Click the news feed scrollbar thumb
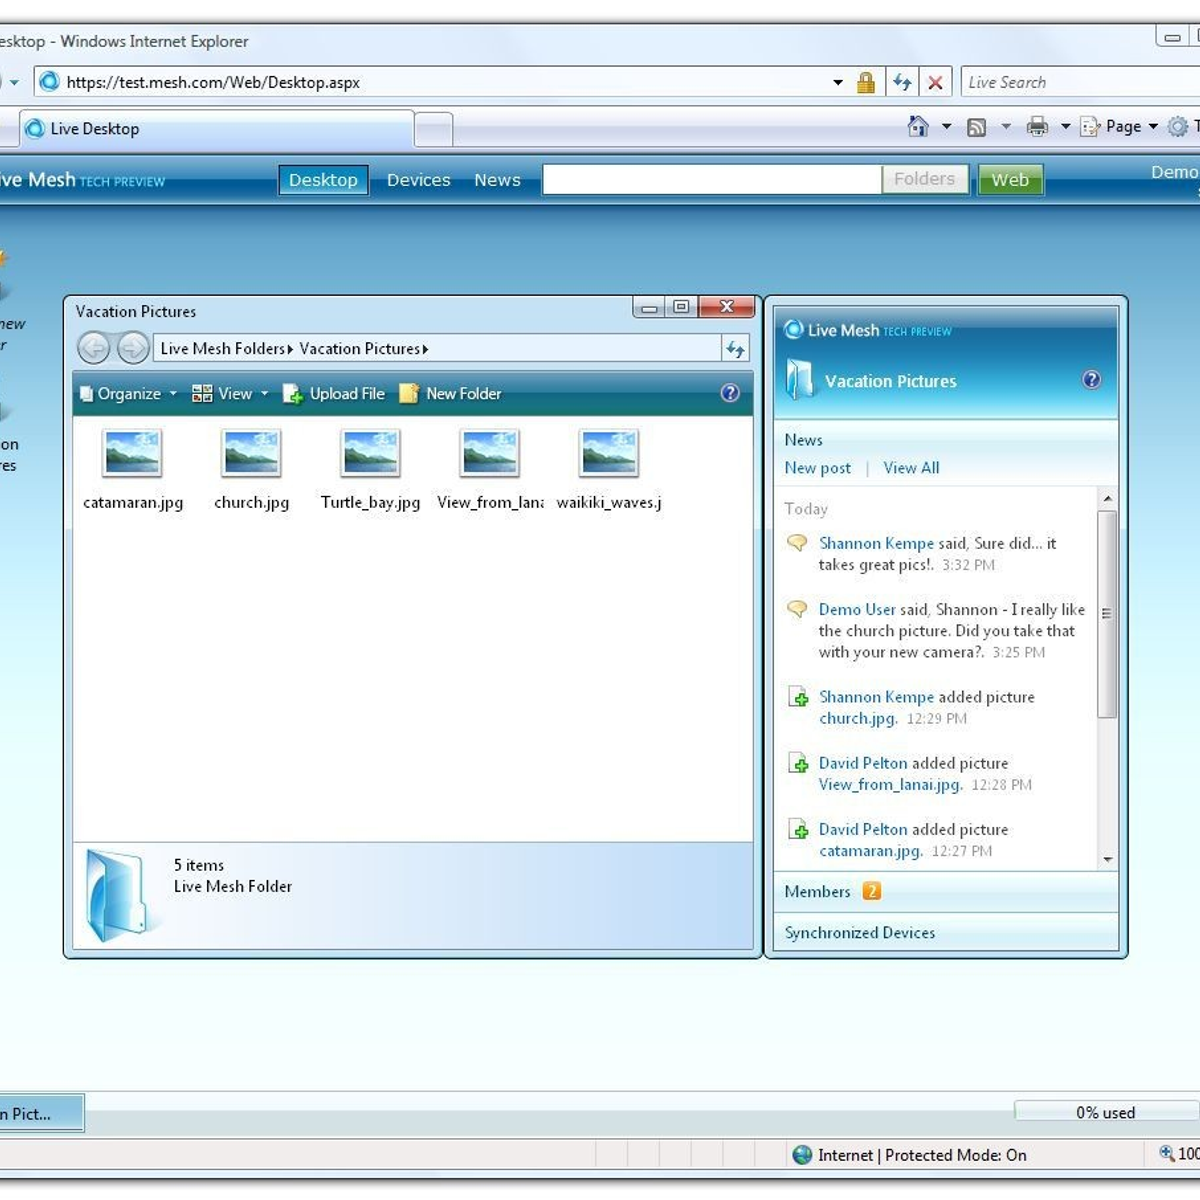The width and height of the screenshot is (1200, 1200). pyautogui.click(x=1106, y=614)
